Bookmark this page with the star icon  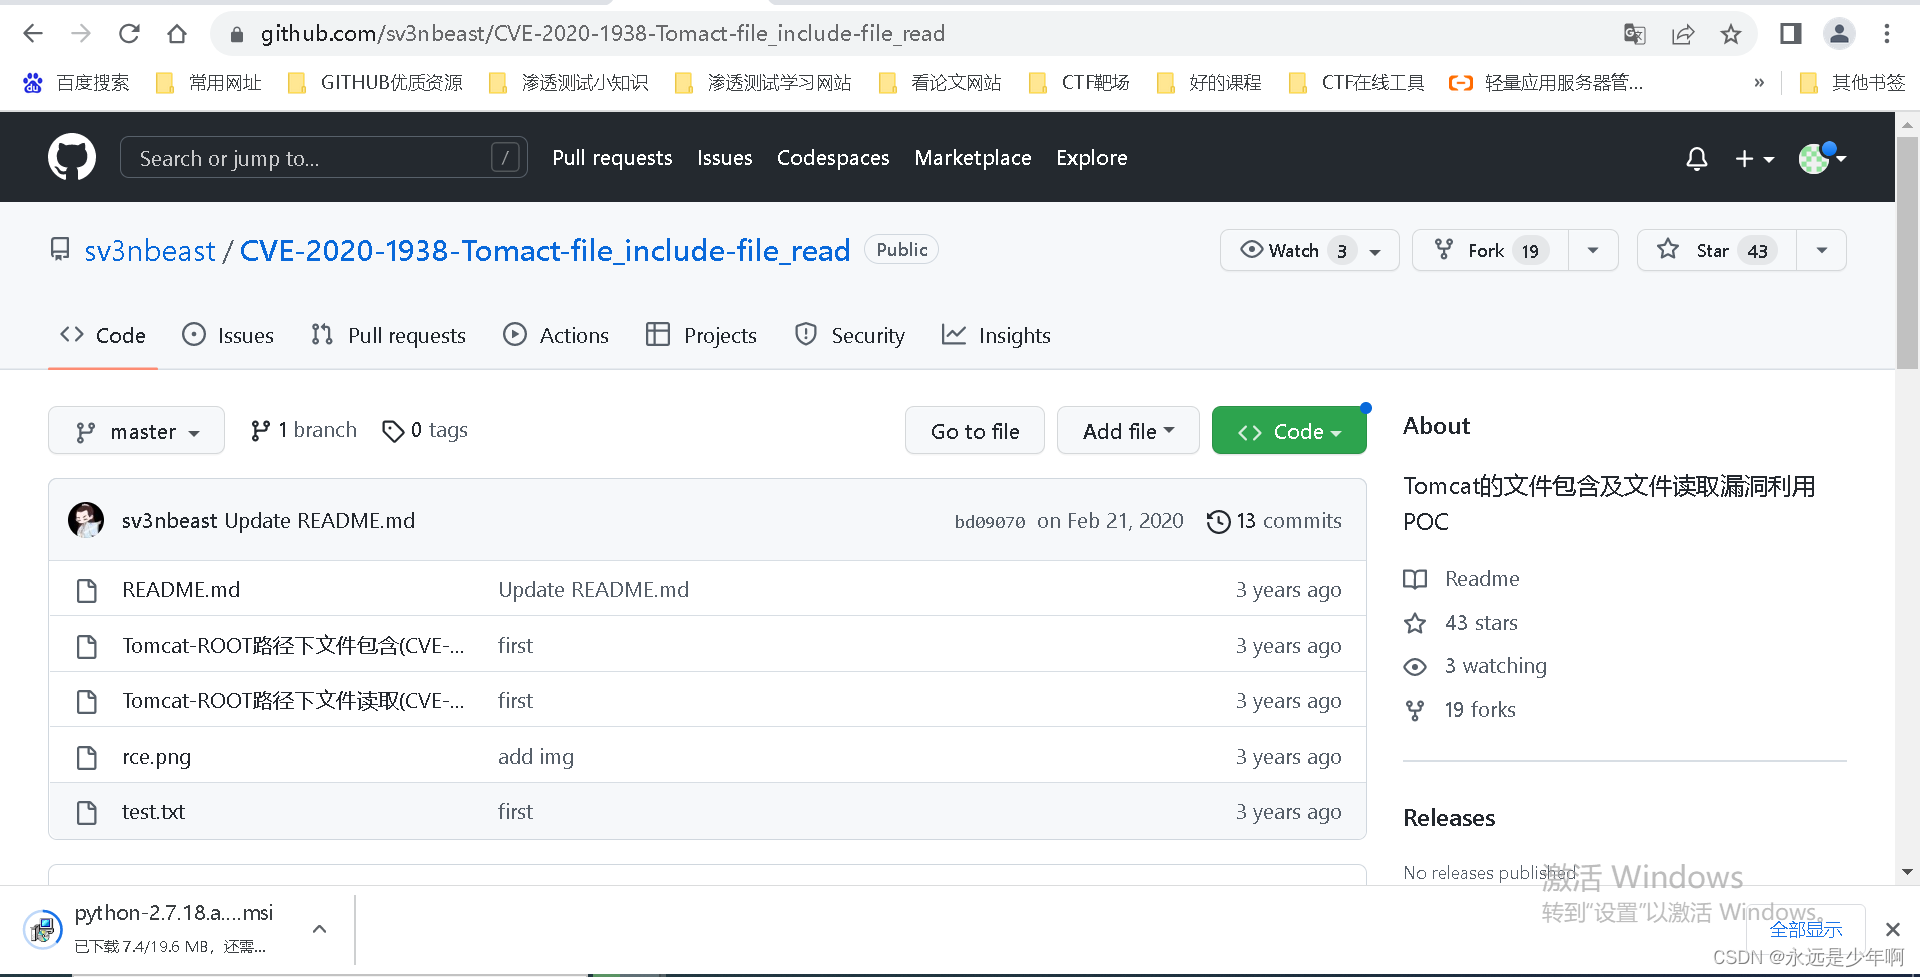click(1731, 34)
